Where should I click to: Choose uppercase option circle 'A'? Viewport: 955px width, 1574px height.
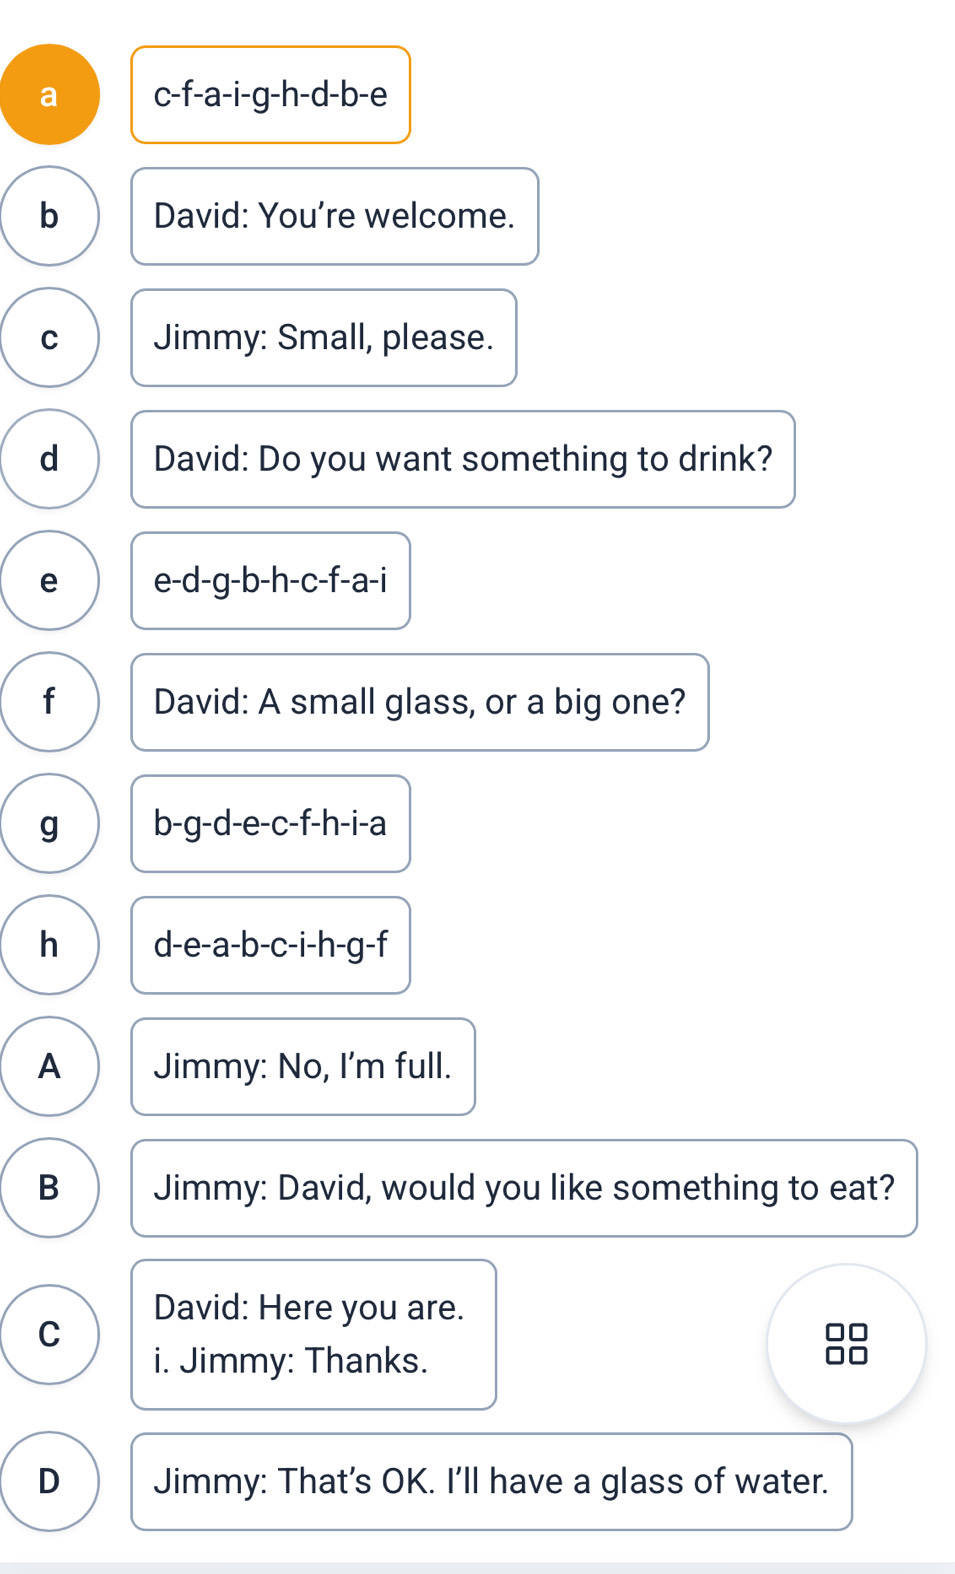[49, 1066]
